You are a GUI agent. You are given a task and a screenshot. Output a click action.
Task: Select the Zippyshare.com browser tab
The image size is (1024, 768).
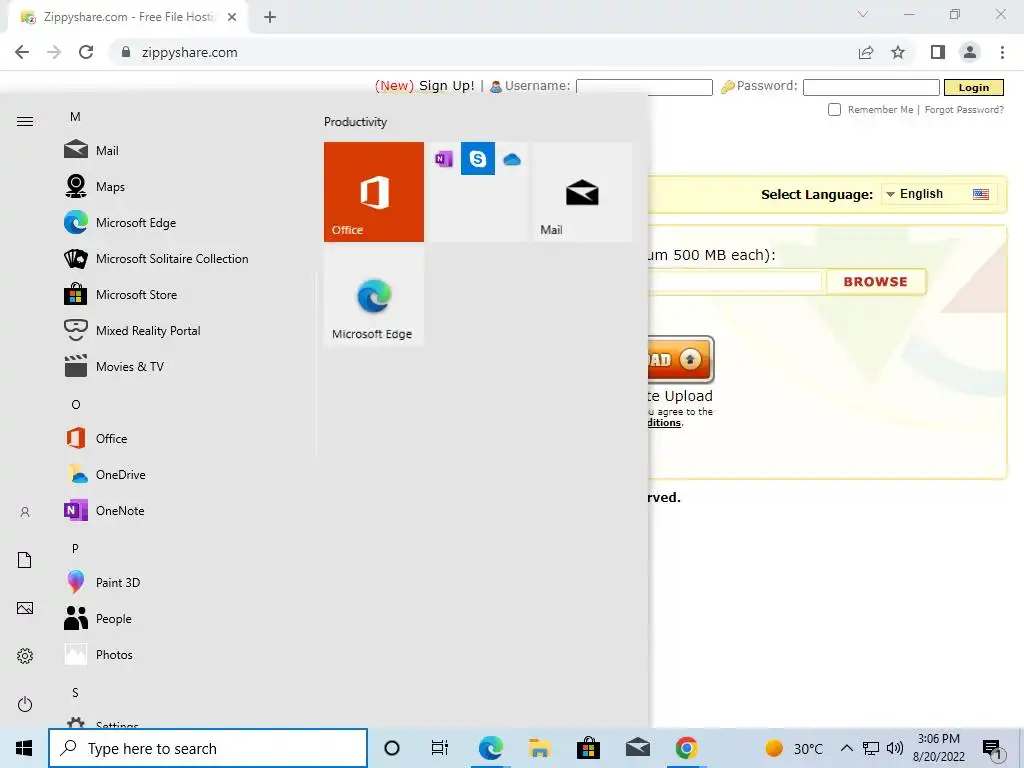(x=127, y=17)
